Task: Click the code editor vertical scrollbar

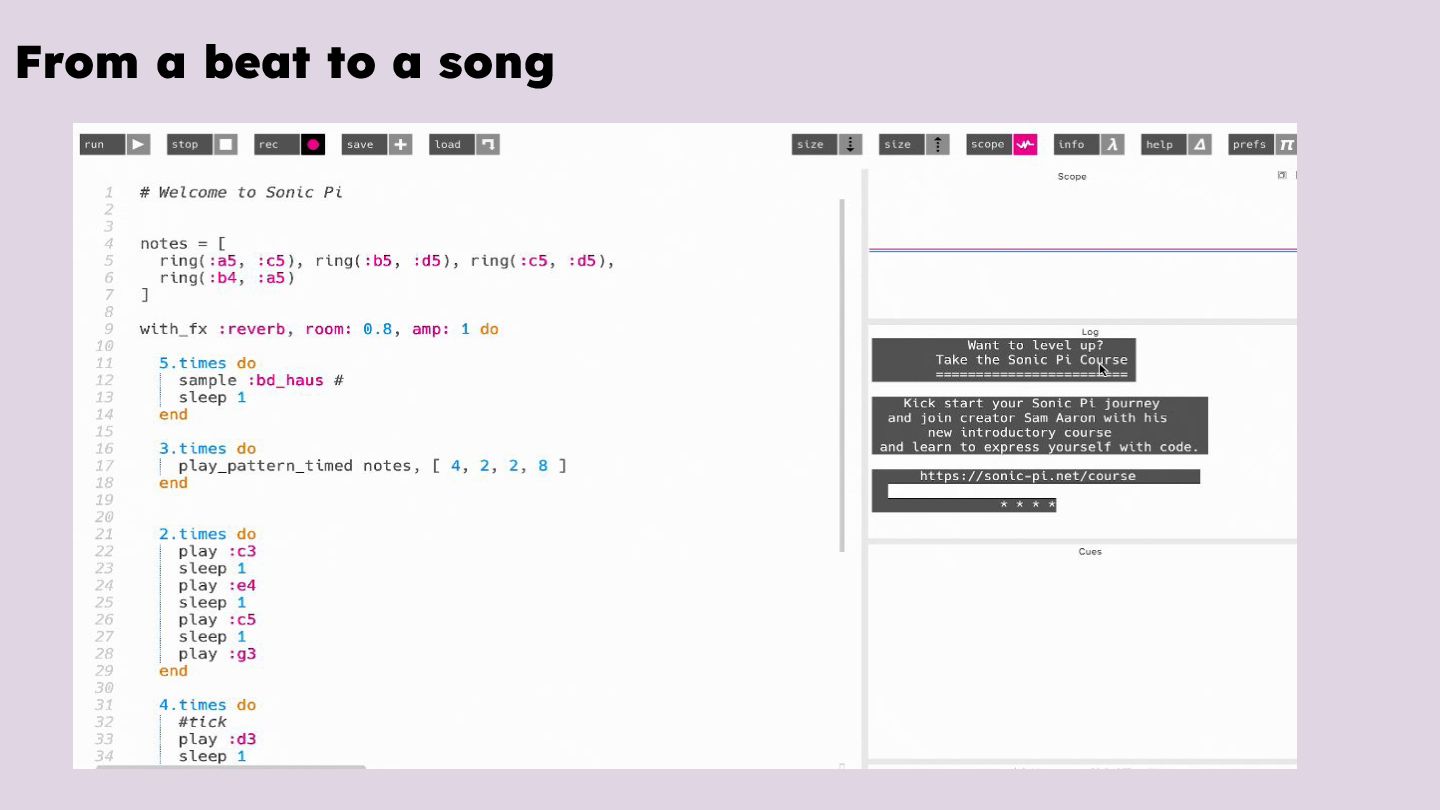Action: (842, 375)
